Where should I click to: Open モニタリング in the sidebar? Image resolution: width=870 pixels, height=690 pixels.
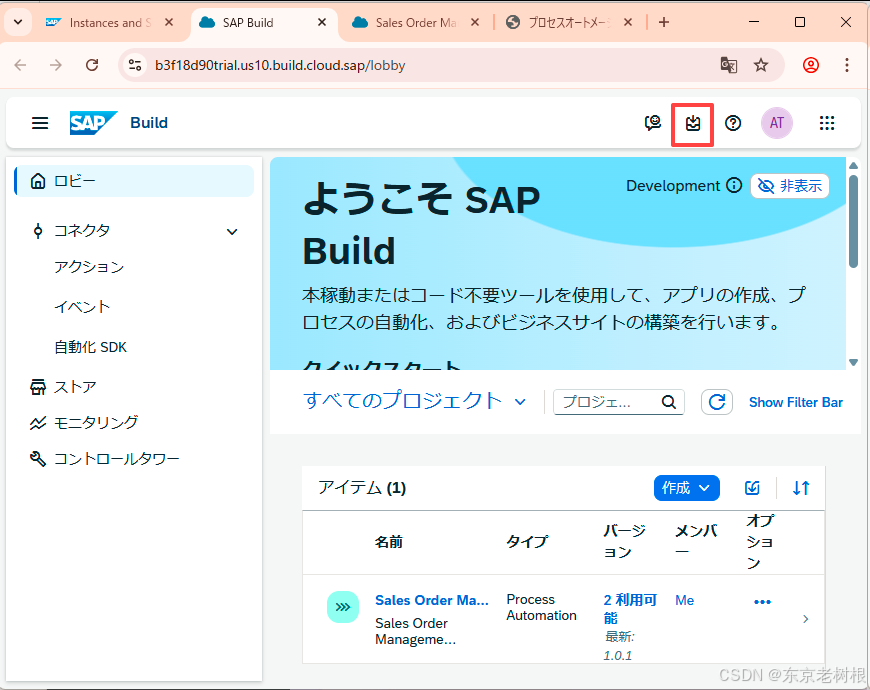pyautogui.click(x=95, y=423)
